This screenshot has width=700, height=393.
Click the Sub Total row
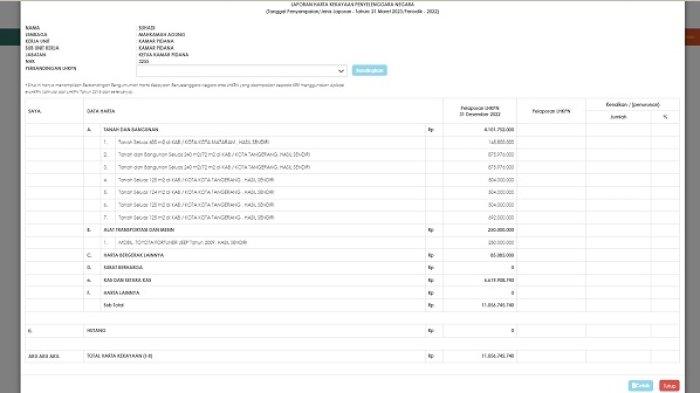[353, 305]
